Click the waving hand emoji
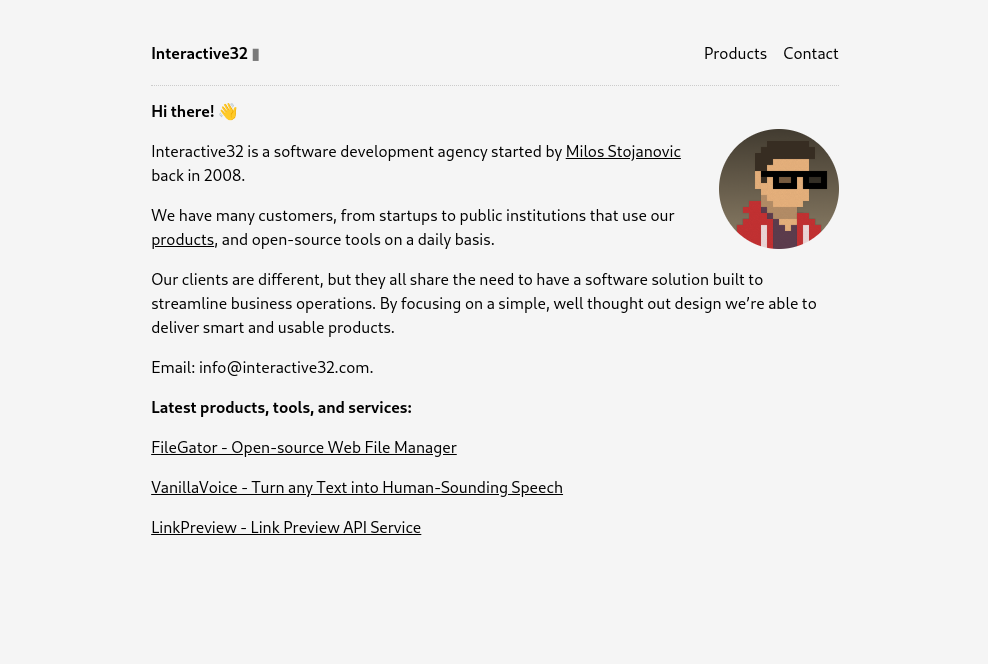The height and width of the screenshot is (664, 988). pos(228,112)
